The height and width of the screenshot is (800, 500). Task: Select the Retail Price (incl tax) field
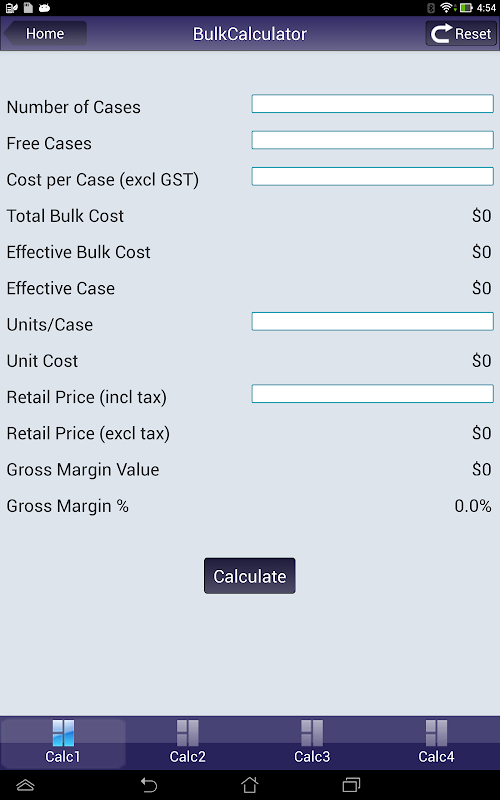[372, 394]
